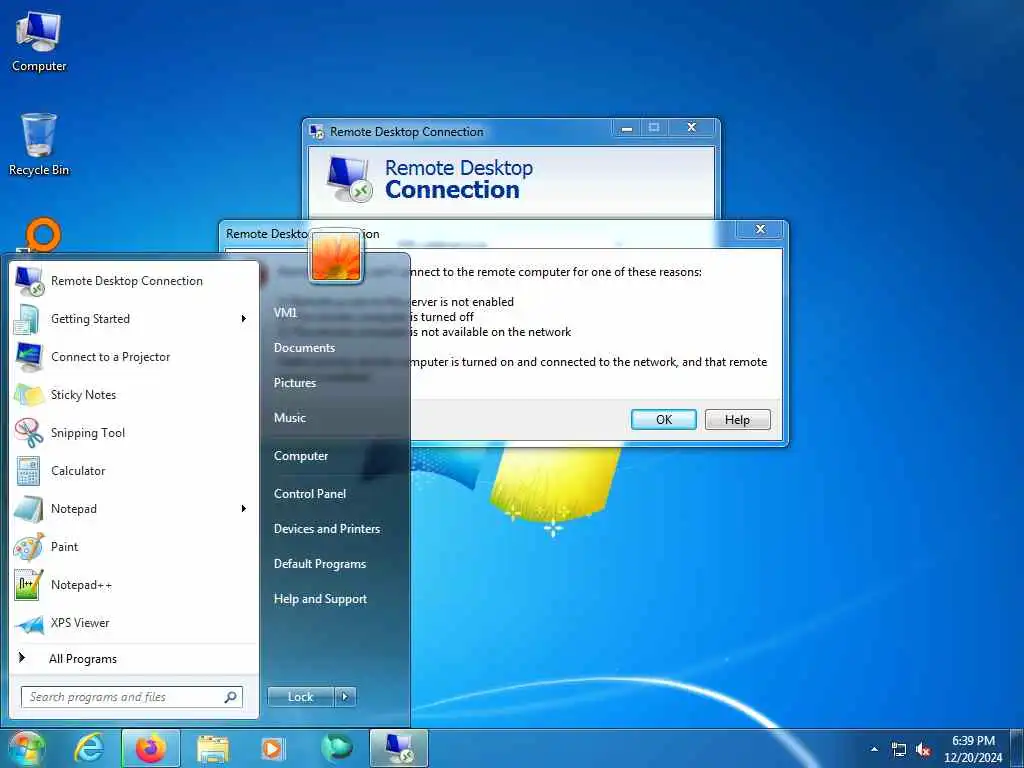Open Default Programs
Viewport: 1024px width, 768px height.
click(x=319, y=564)
